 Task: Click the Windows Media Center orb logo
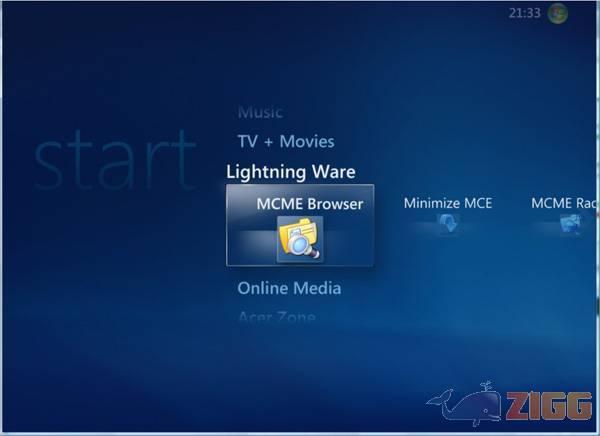pyautogui.click(x=557, y=13)
